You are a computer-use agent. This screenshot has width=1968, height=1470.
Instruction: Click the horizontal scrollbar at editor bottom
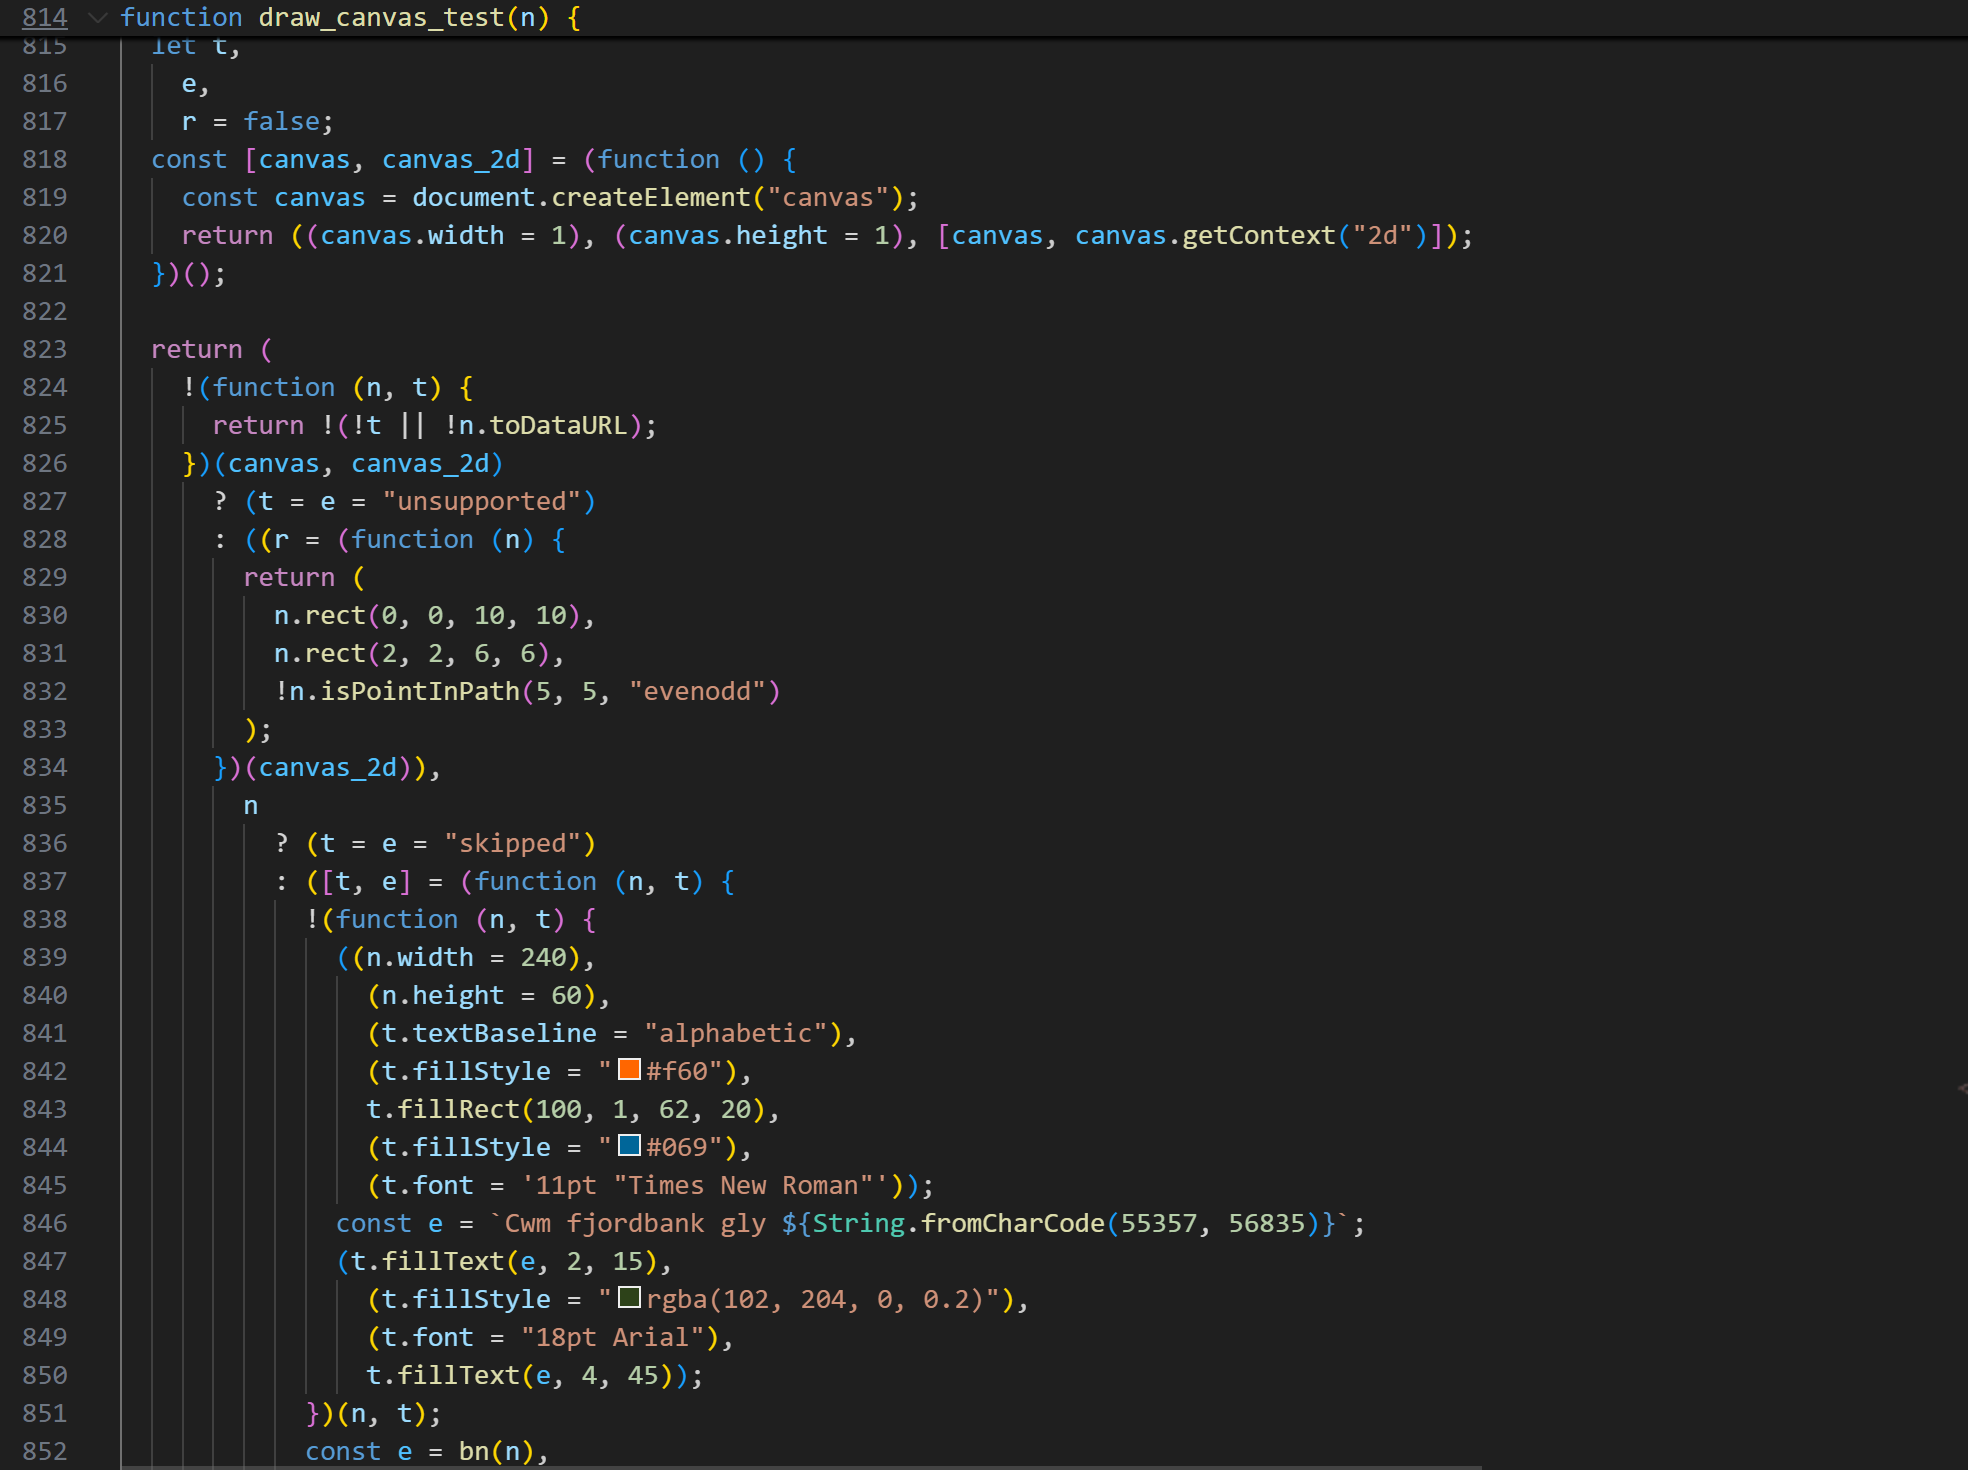[x=800, y=1466]
